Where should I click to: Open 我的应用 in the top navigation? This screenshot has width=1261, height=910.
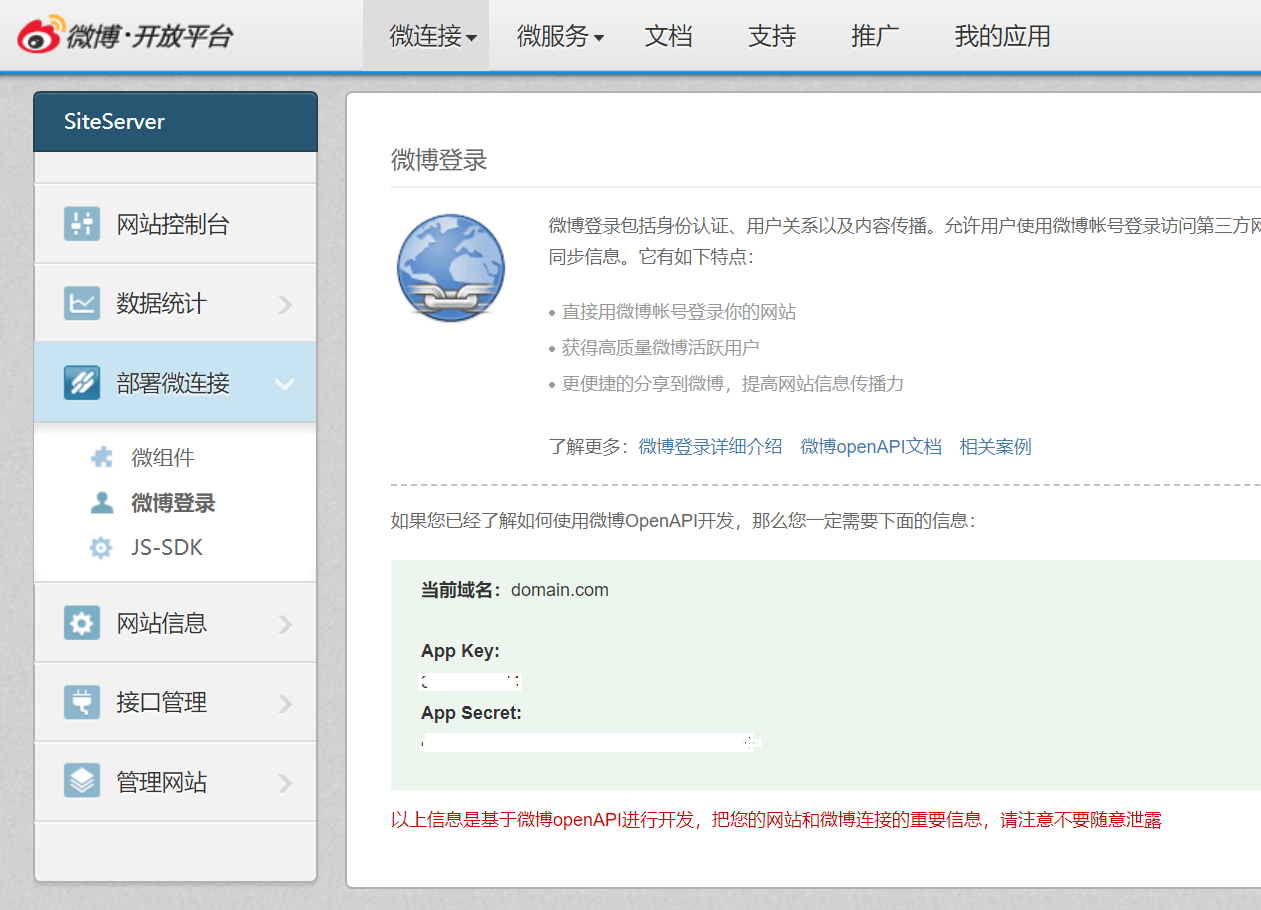point(1002,37)
